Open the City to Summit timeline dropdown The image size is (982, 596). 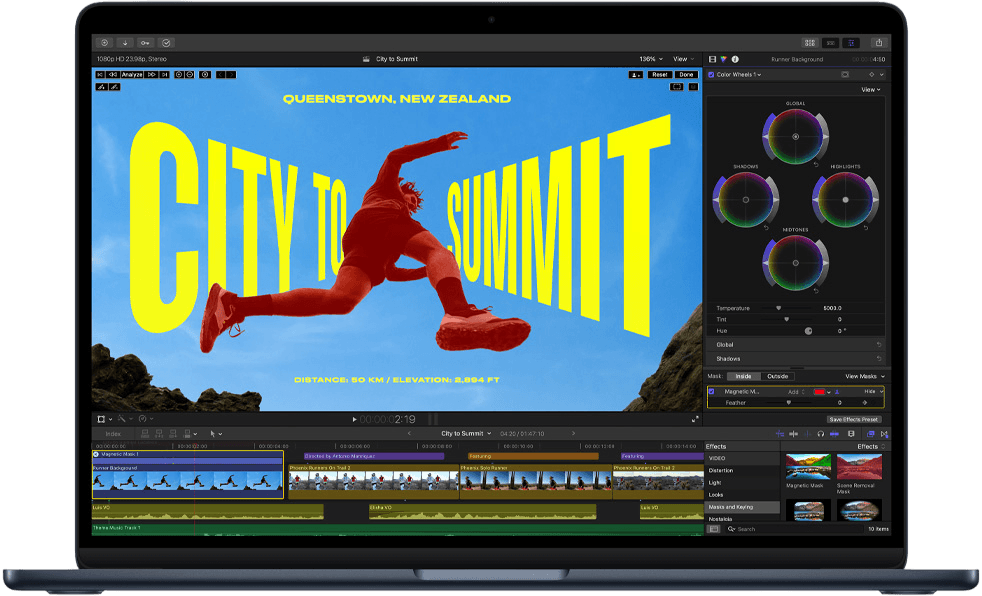click(x=466, y=433)
